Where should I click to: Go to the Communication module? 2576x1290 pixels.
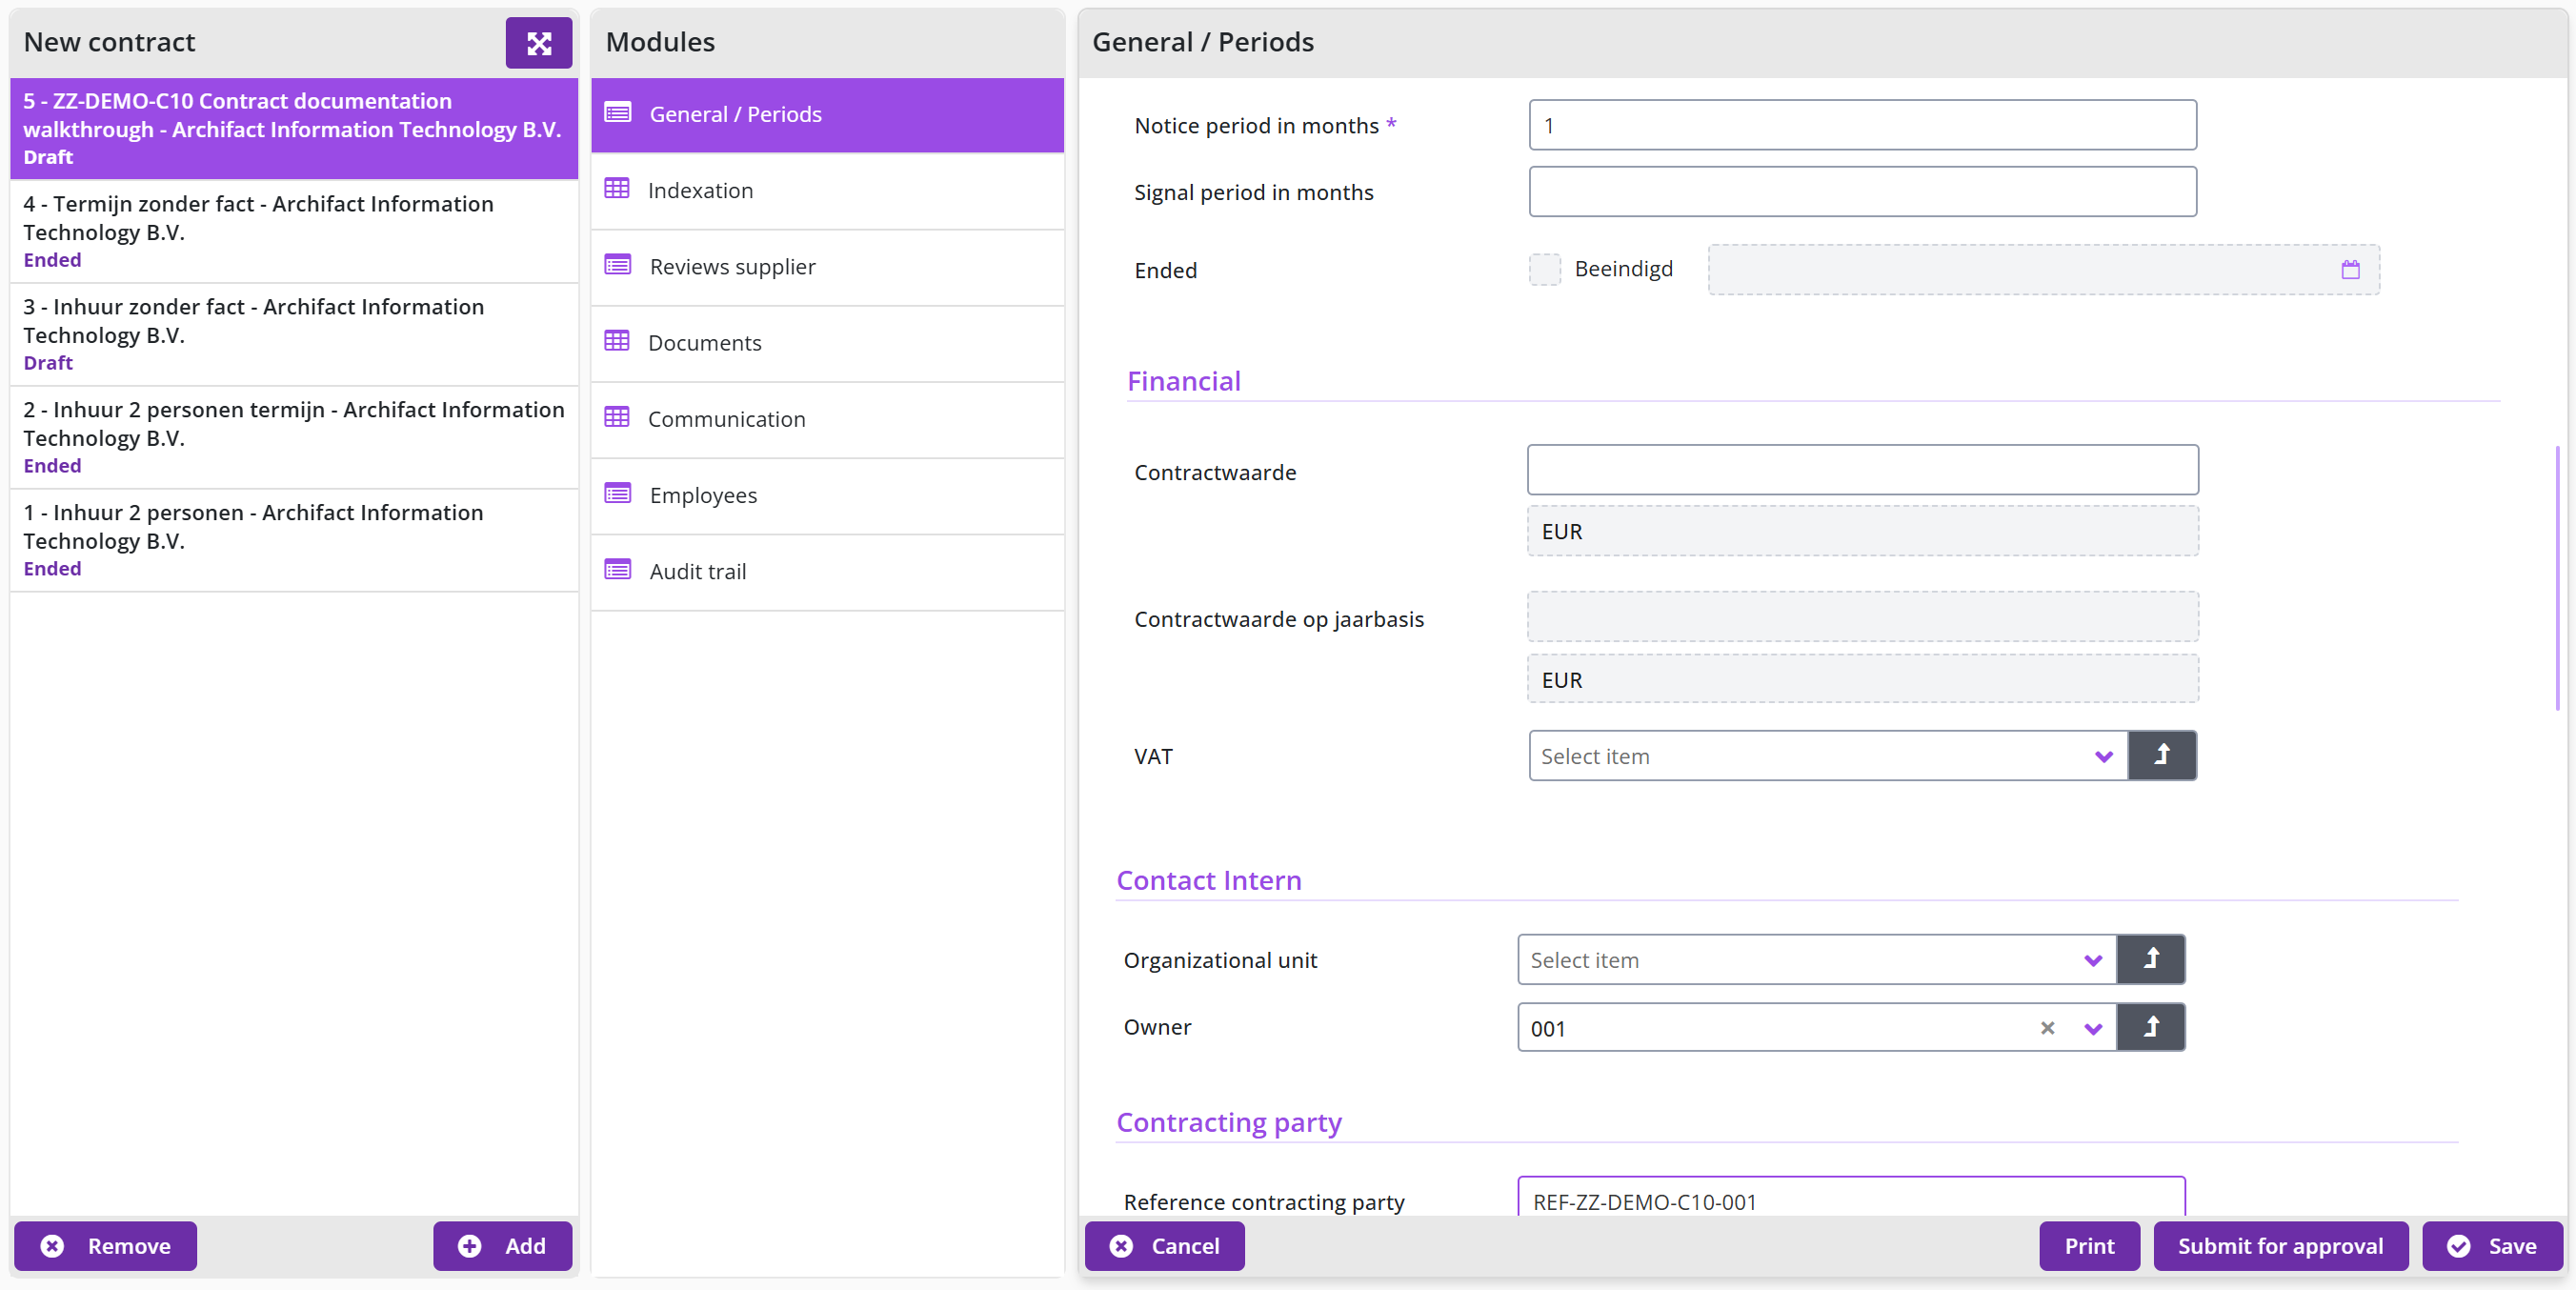[827, 419]
